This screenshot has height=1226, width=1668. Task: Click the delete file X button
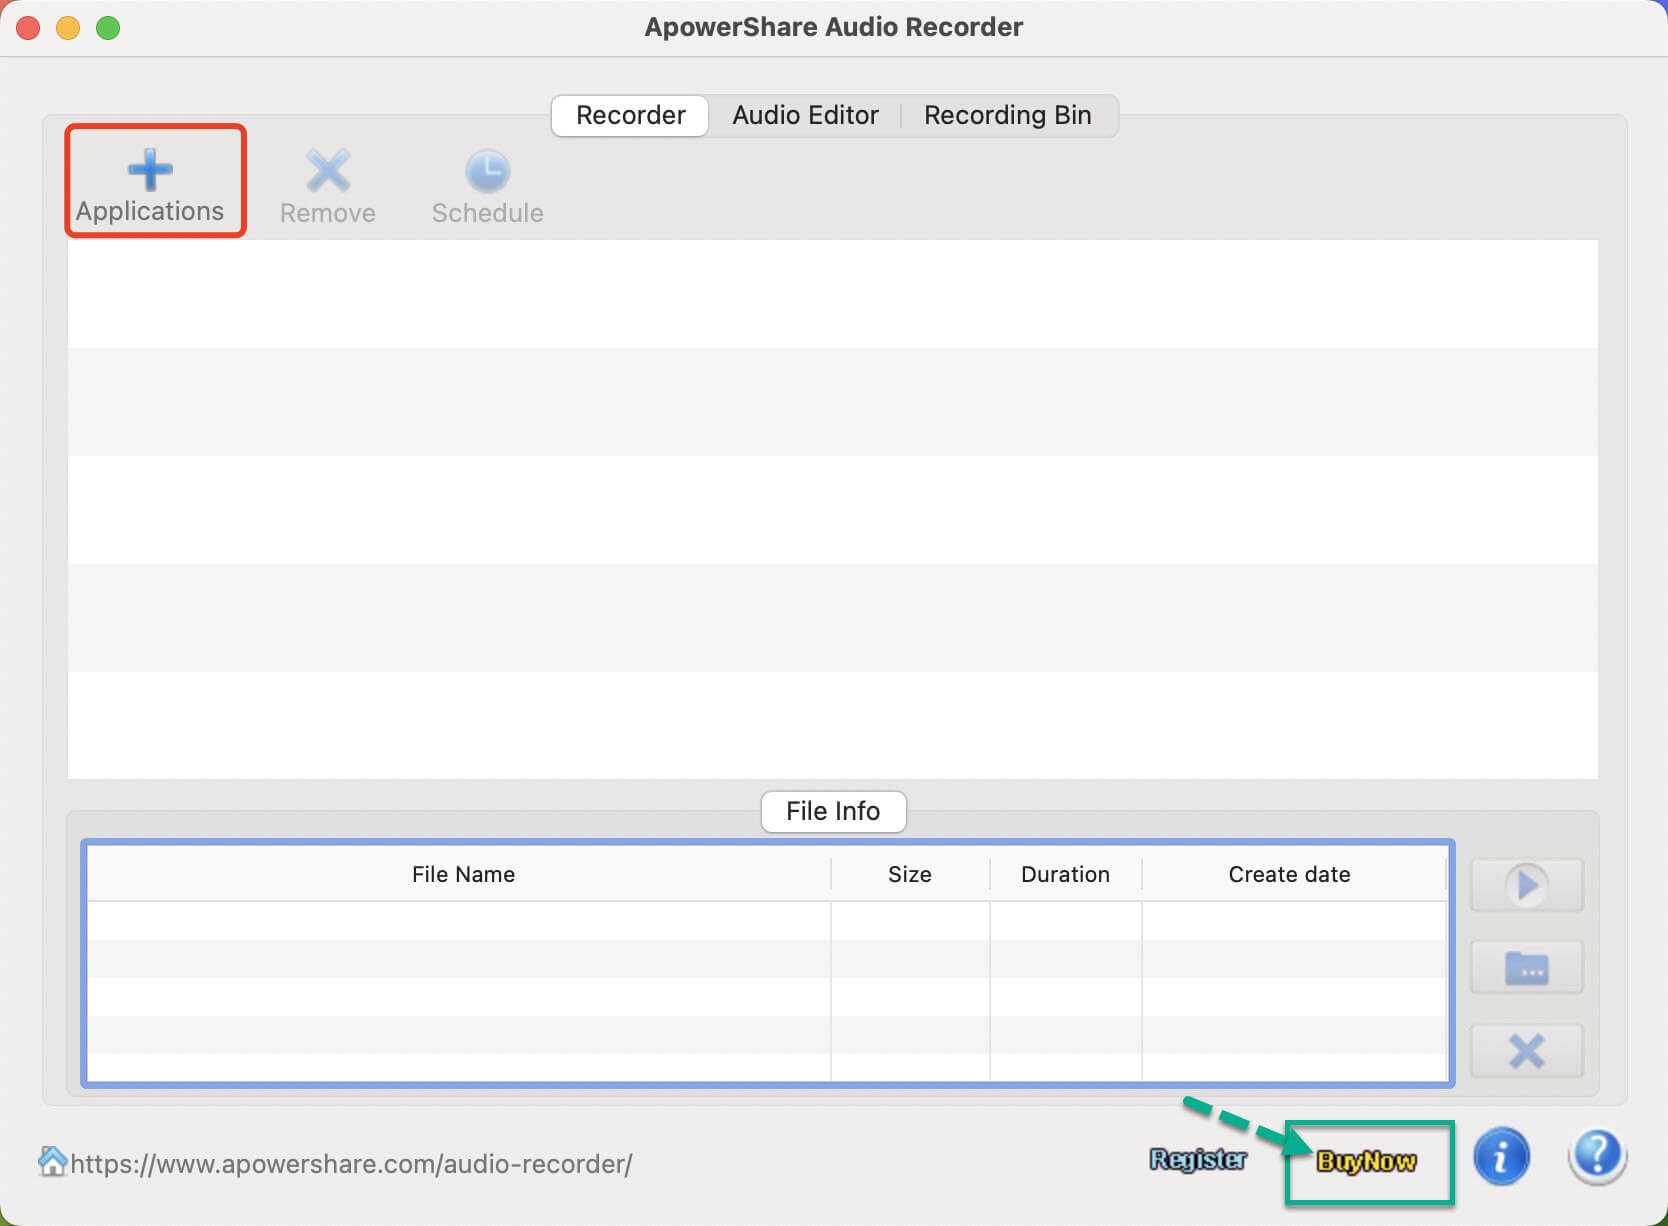point(1526,1051)
